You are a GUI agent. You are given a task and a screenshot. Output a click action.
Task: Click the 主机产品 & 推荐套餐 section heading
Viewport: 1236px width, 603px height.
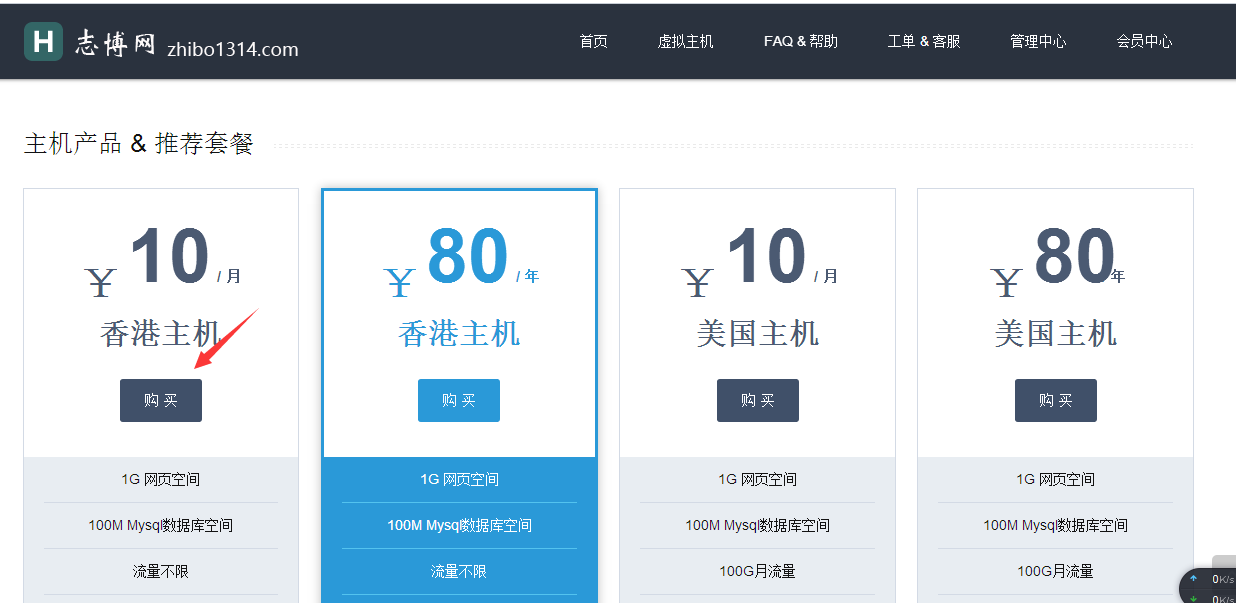[x=139, y=144]
